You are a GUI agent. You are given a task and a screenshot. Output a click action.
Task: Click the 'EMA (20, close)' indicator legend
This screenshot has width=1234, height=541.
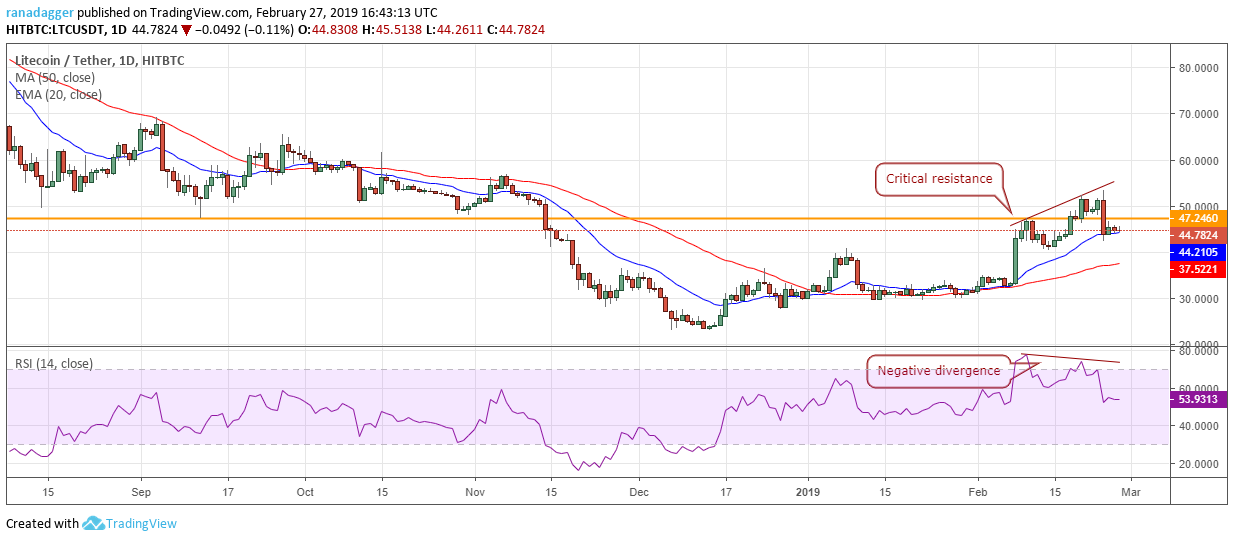pos(58,95)
